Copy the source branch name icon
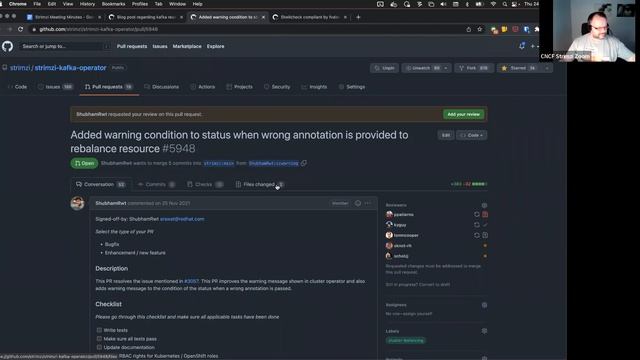The width and height of the screenshot is (640, 360). click(304, 163)
